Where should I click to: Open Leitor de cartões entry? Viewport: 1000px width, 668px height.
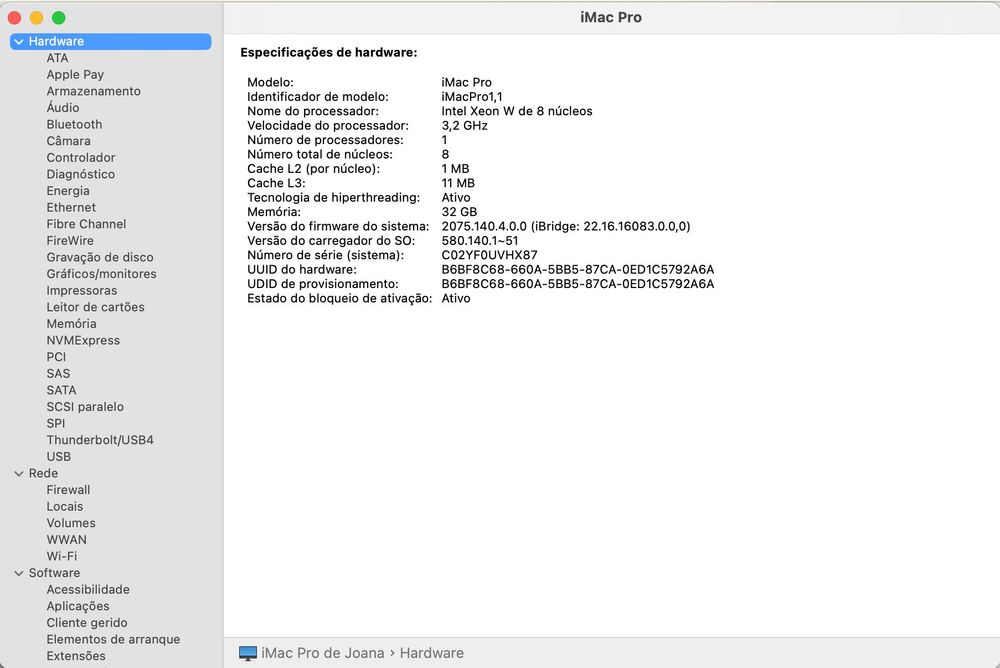(95, 307)
